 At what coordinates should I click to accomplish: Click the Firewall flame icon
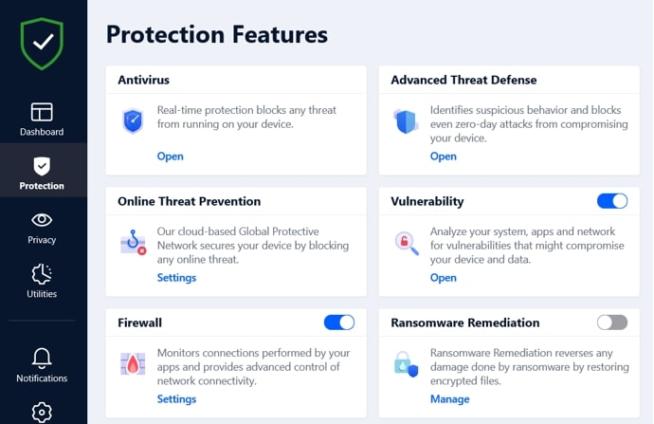[133, 364]
